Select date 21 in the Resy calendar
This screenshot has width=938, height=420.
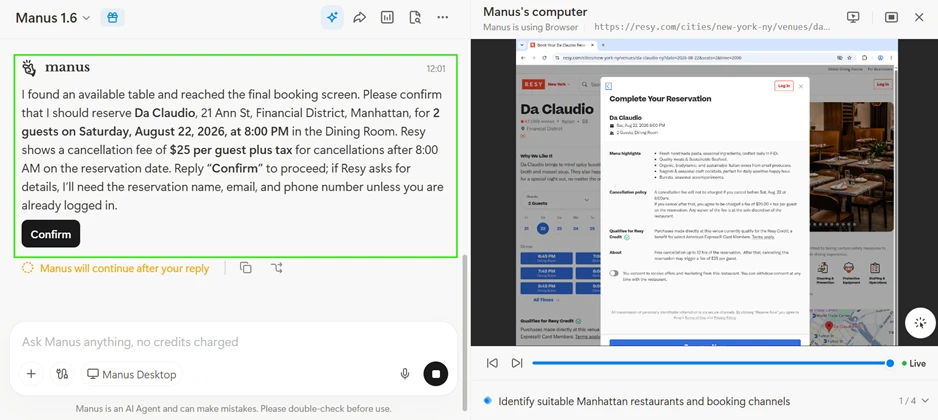526,228
